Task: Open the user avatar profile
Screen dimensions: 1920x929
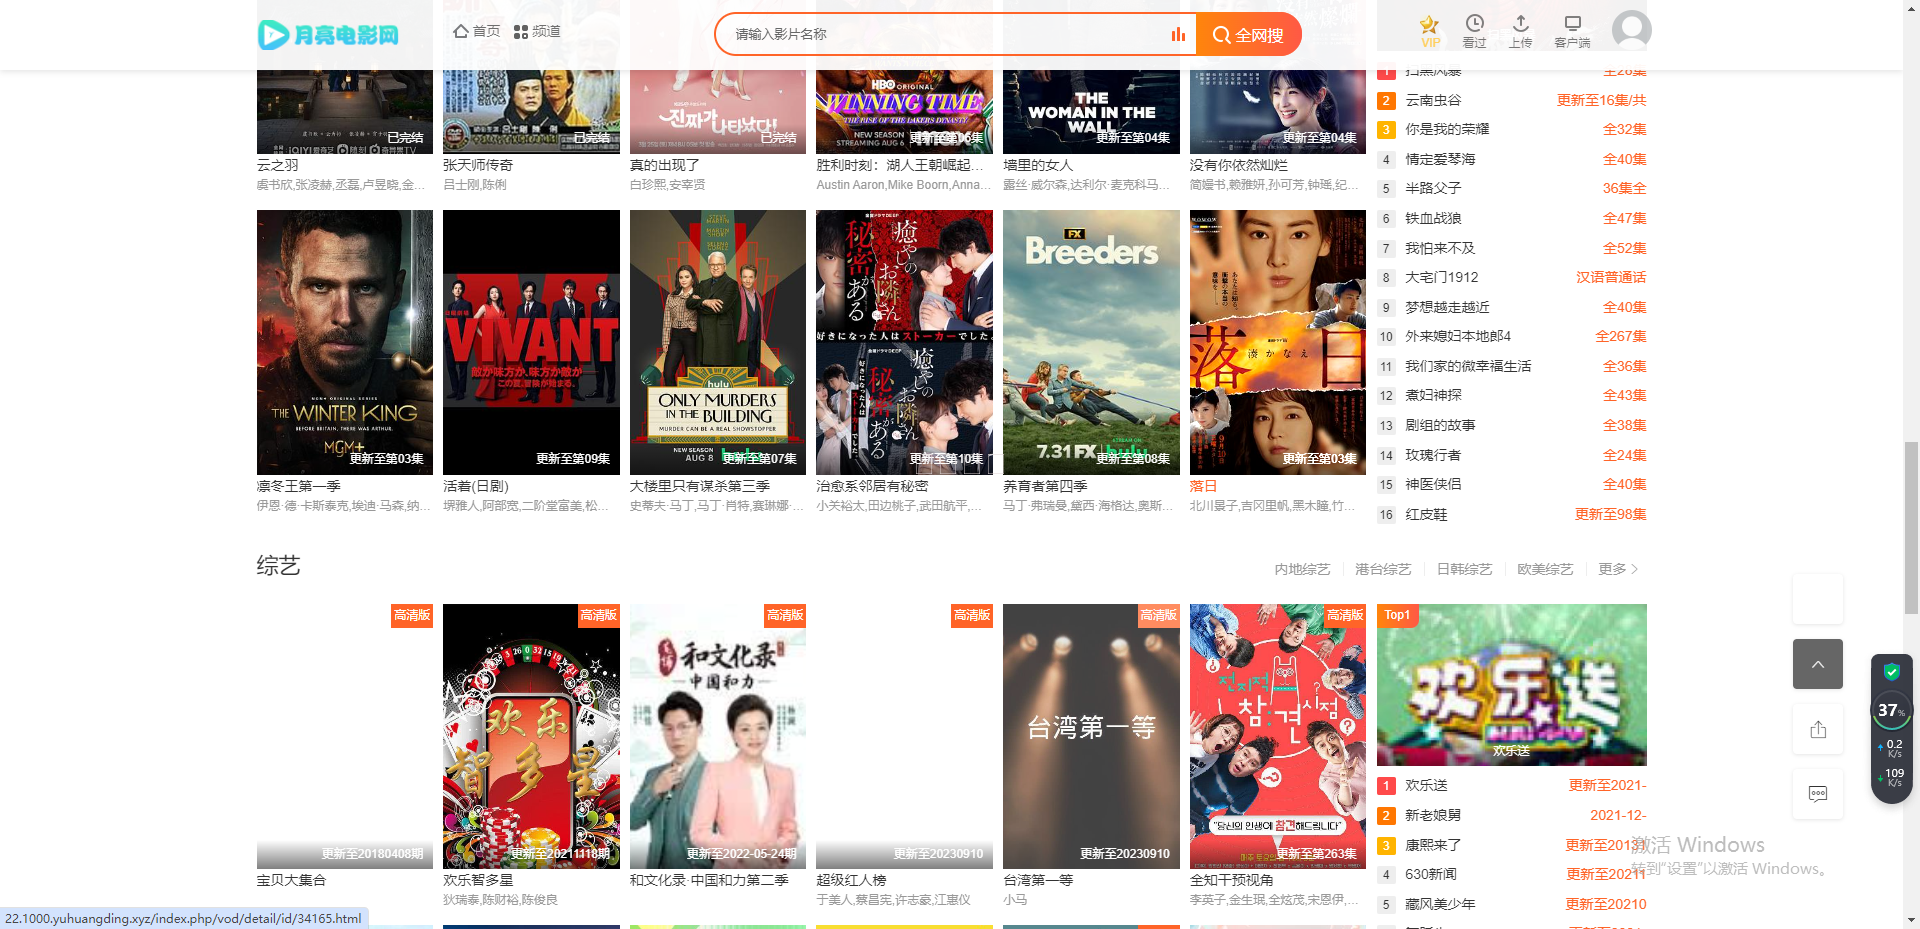Action: click(x=1631, y=30)
